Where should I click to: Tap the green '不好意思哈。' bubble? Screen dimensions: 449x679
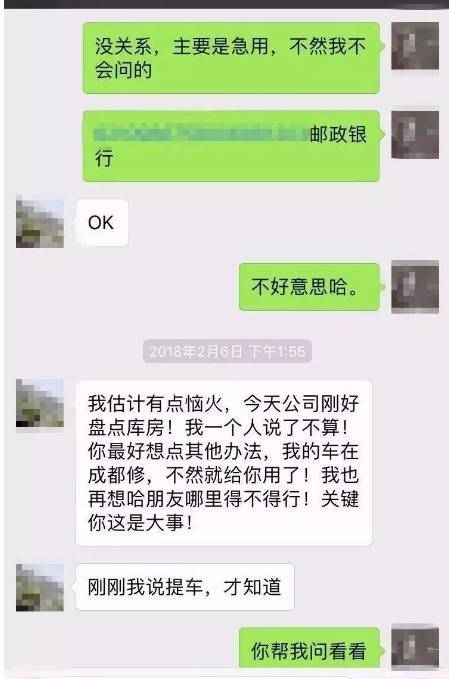309,287
